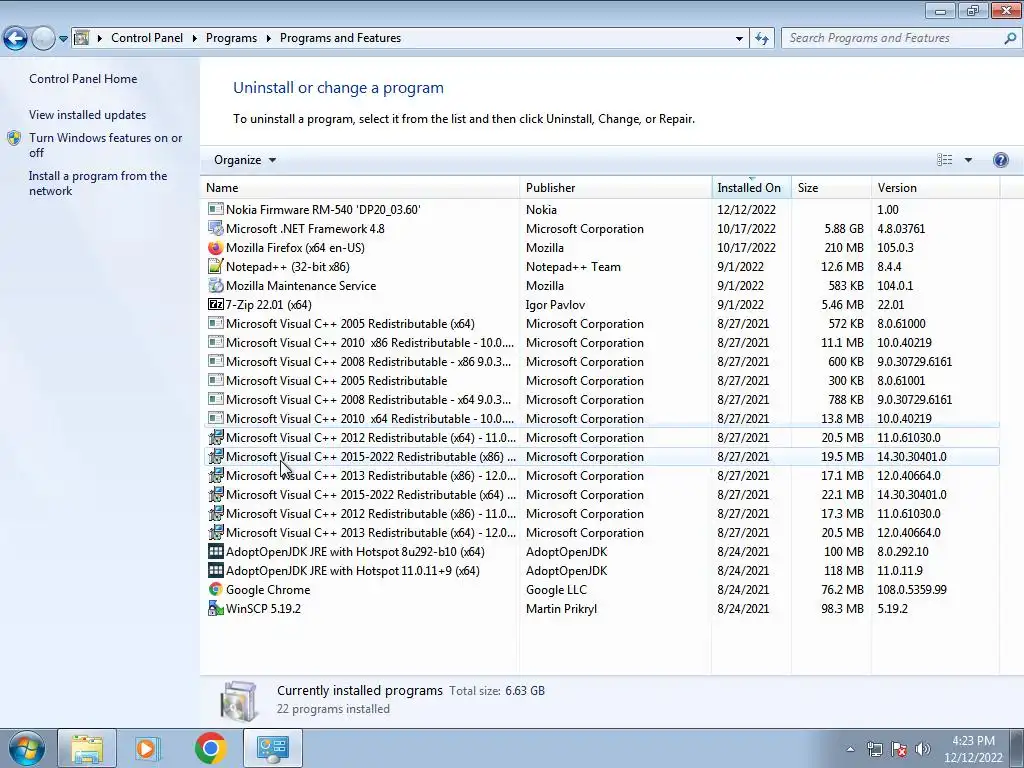The width and height of the screenshot is (1024, 768).
Task: Open Windows Explorer from the taskbar
Action: pos(87,748)
